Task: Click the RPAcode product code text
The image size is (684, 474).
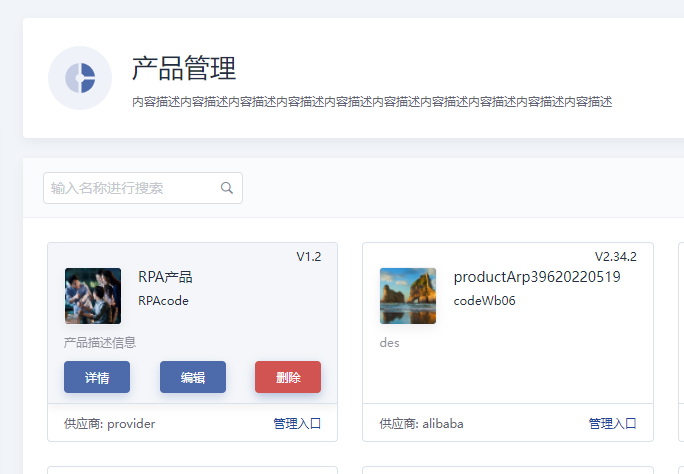Action: click(x=163, y=301)
